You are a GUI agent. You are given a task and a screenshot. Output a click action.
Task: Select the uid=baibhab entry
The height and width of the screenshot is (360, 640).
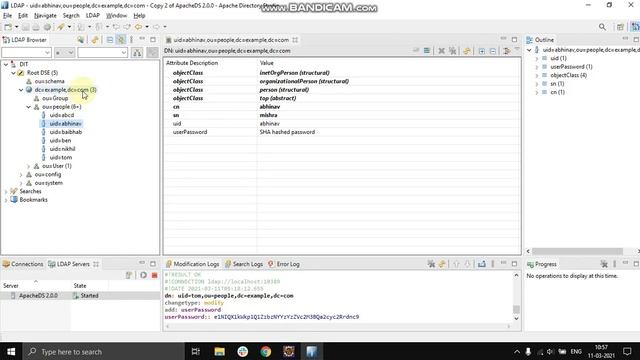(x=66, y=132)
